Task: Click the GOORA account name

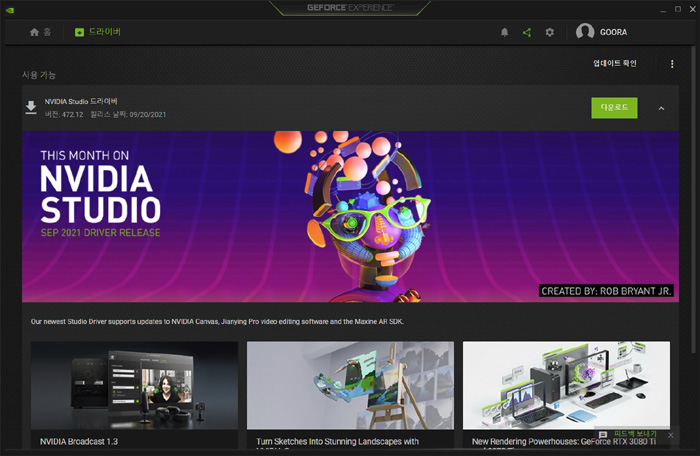Action: [614, 32]
